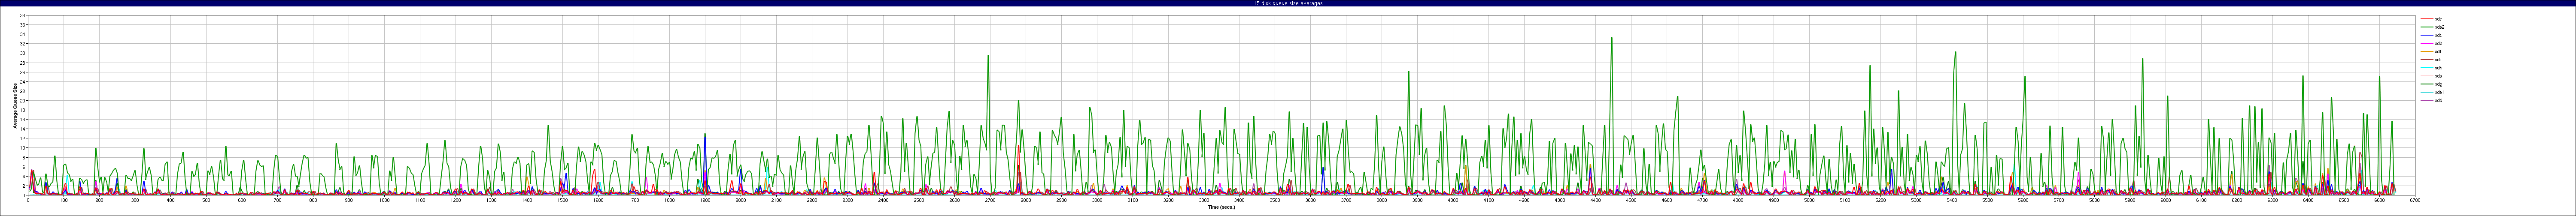This screenshot has width=2576, height=216.
Task: Select the 'sde' legend entry
Action: [x=2439, y=19]
